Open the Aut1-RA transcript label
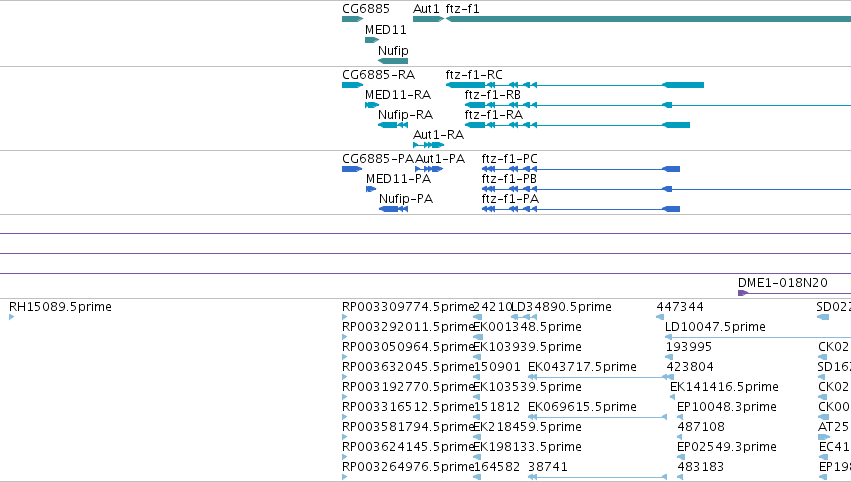 [439, 135]
